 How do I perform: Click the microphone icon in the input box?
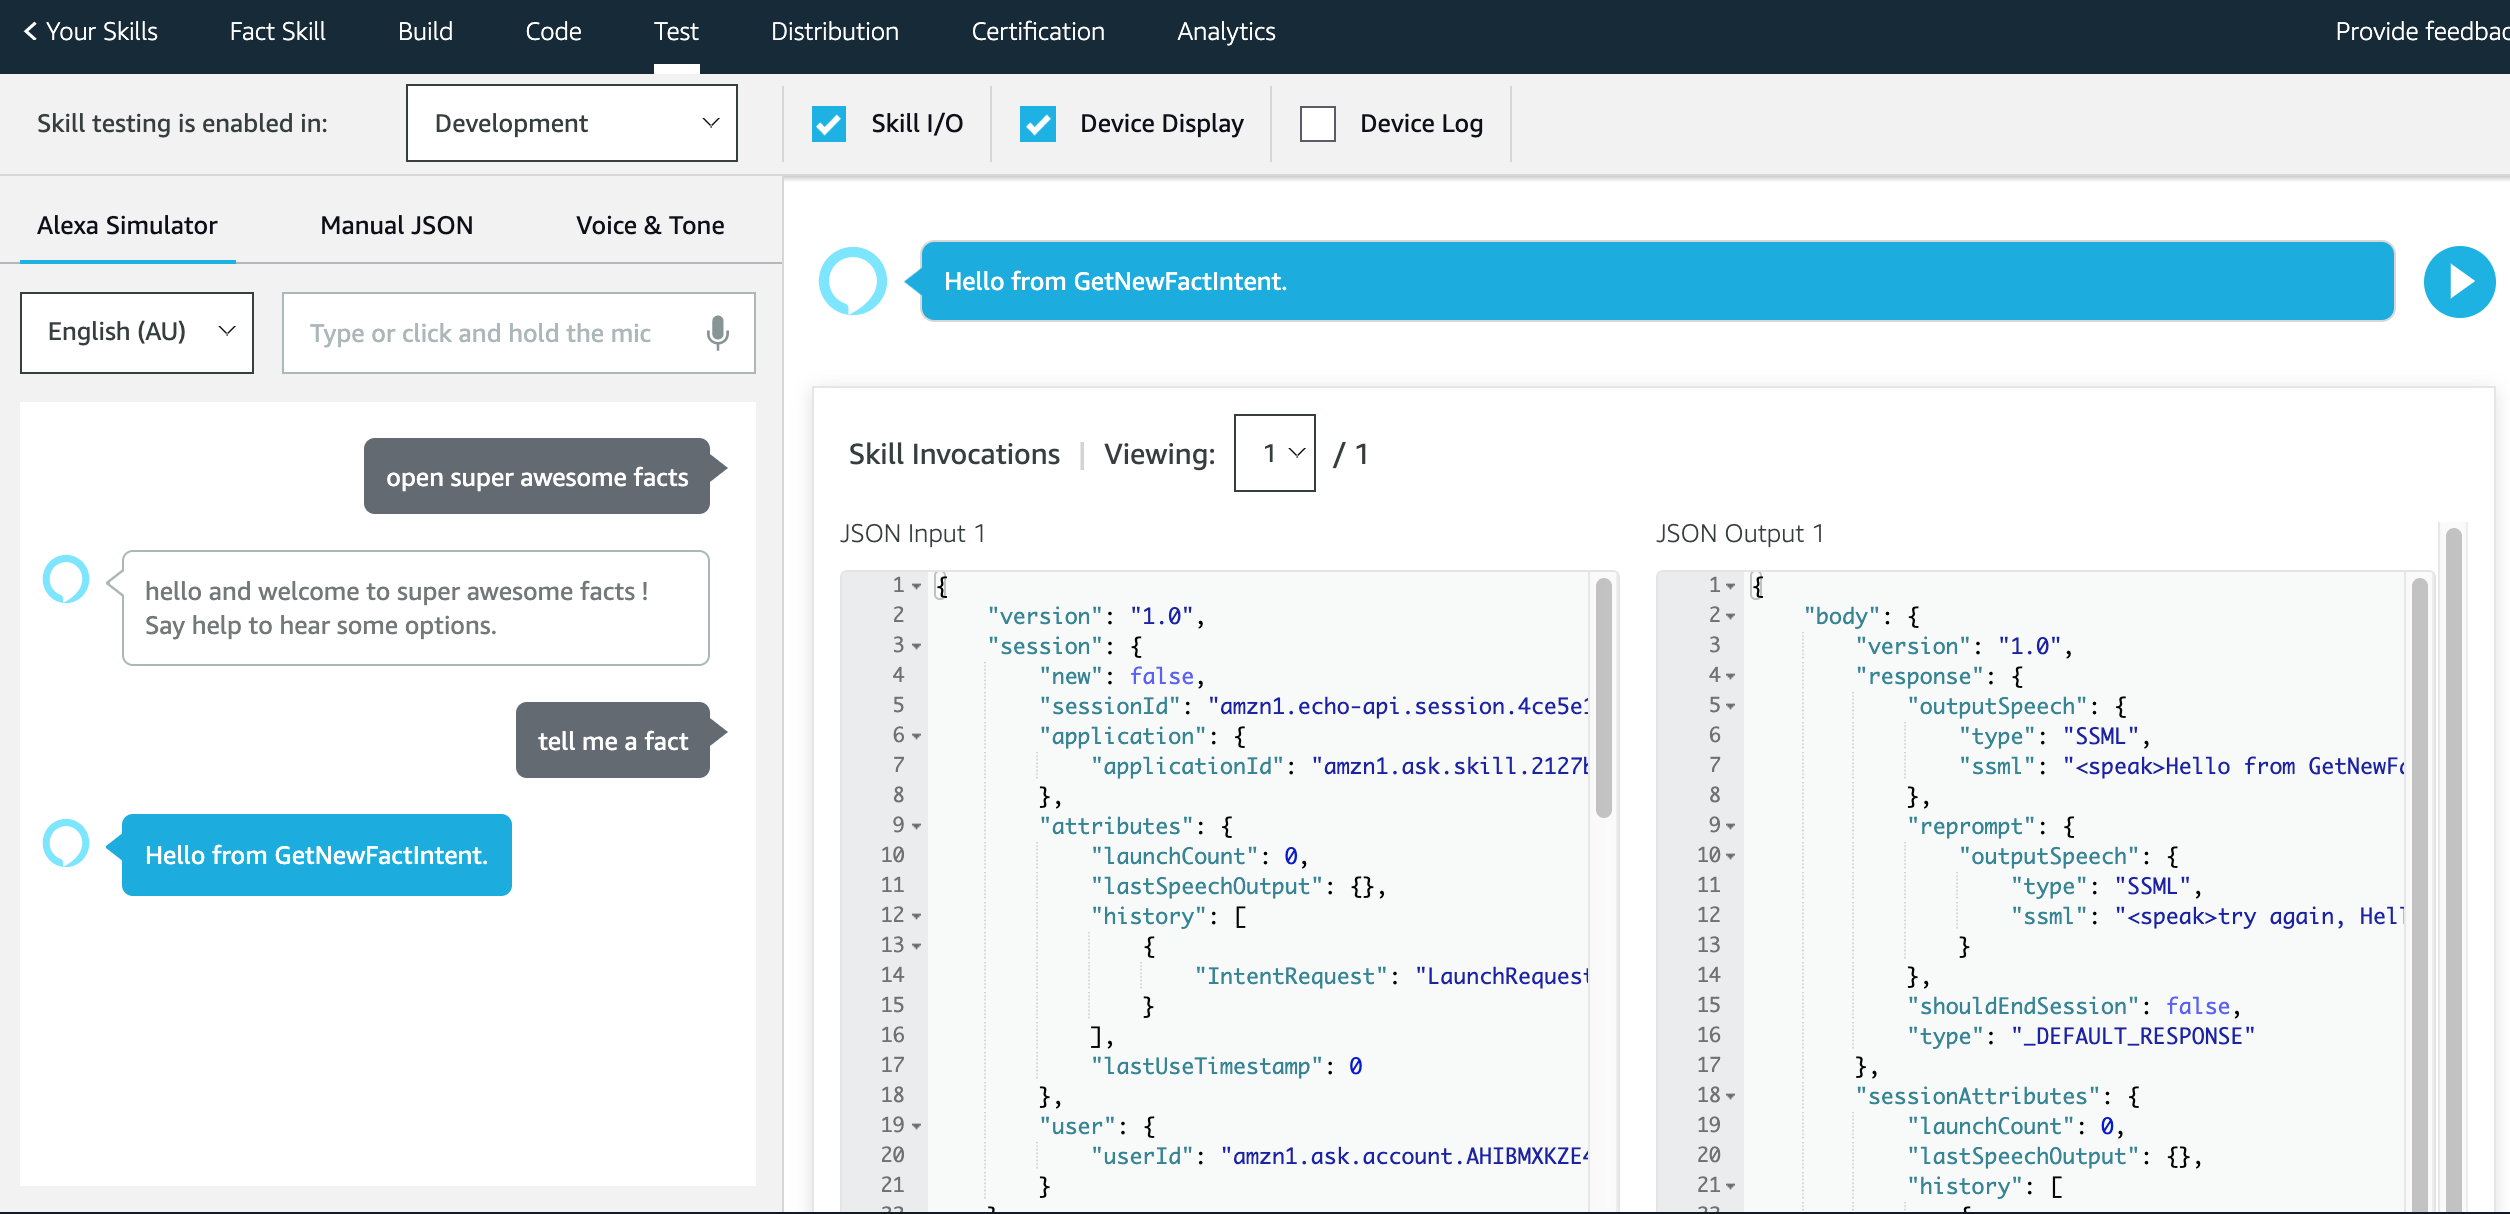point(717,333)
